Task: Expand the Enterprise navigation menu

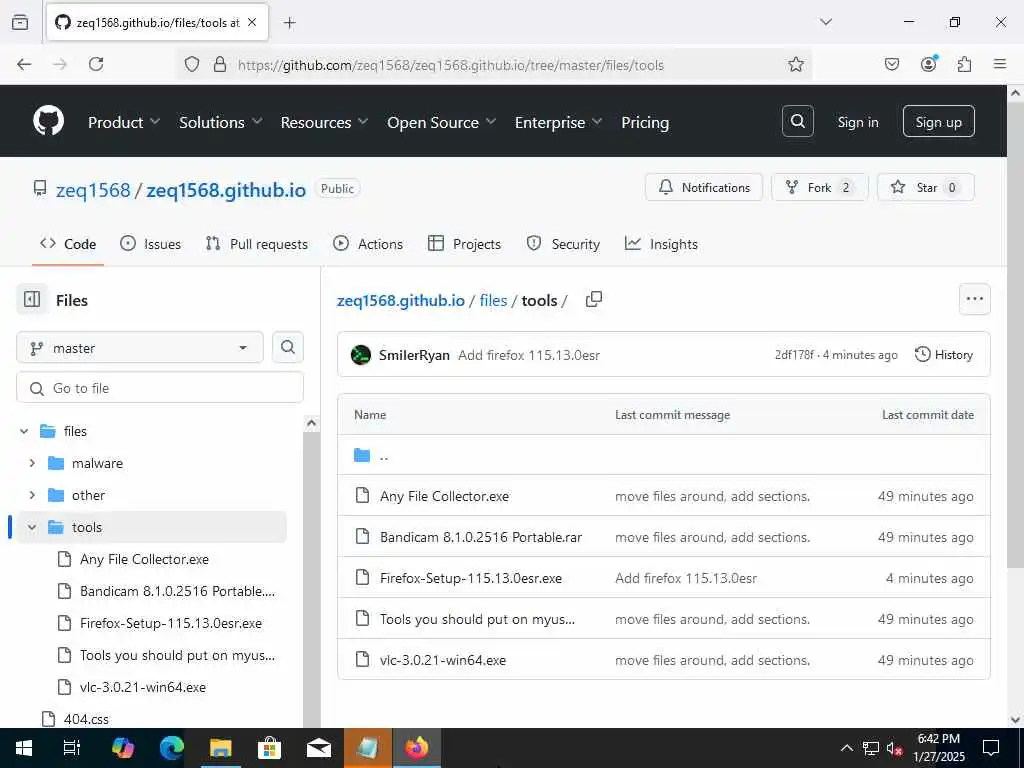Action: pos(558,122)
